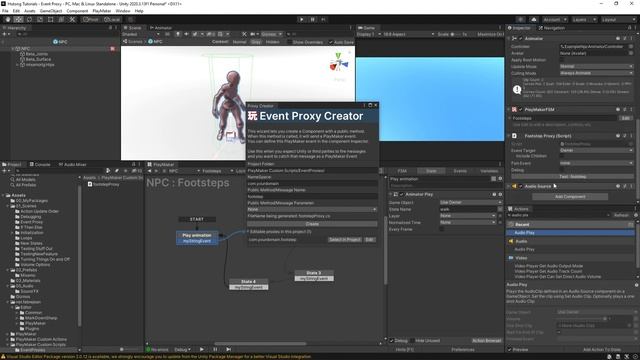Toggle the Auto Save checkbox
Viewport: 640px width, 360px height.
331,42
